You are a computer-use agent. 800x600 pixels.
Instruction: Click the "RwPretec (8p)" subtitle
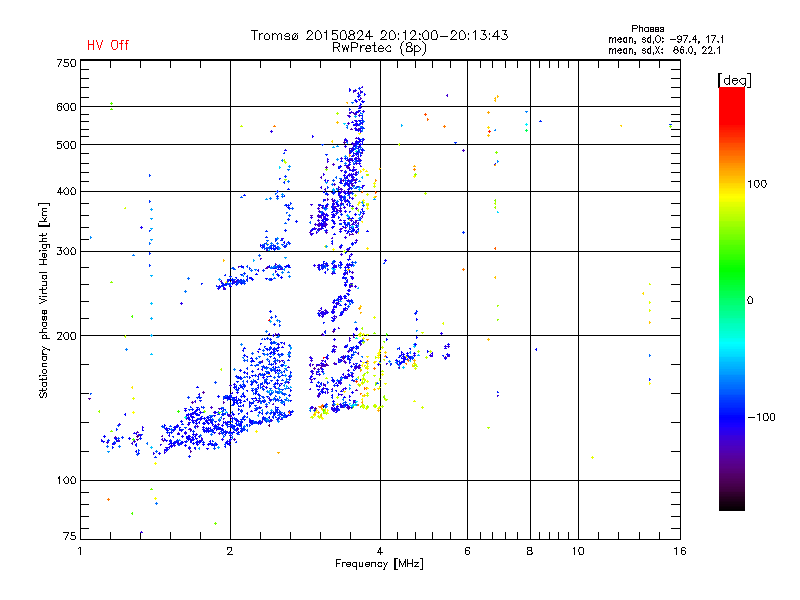(x=379, y=48)
